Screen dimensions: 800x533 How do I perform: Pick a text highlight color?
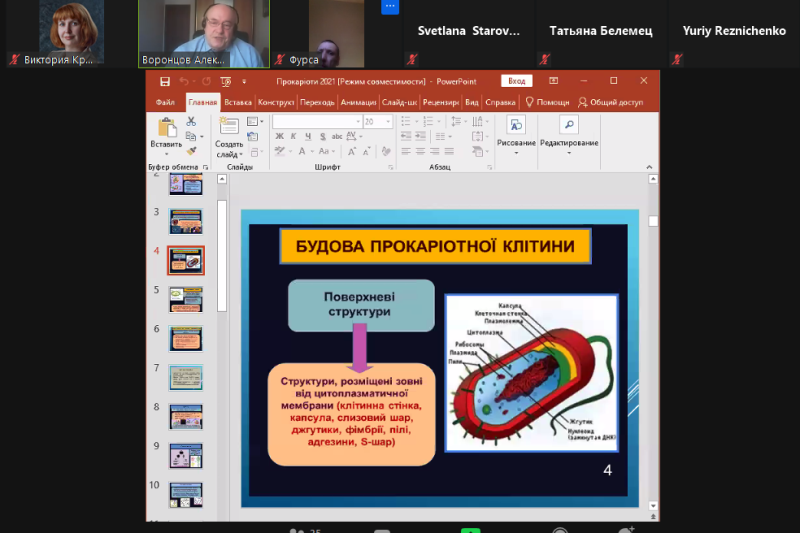[280, 151]
